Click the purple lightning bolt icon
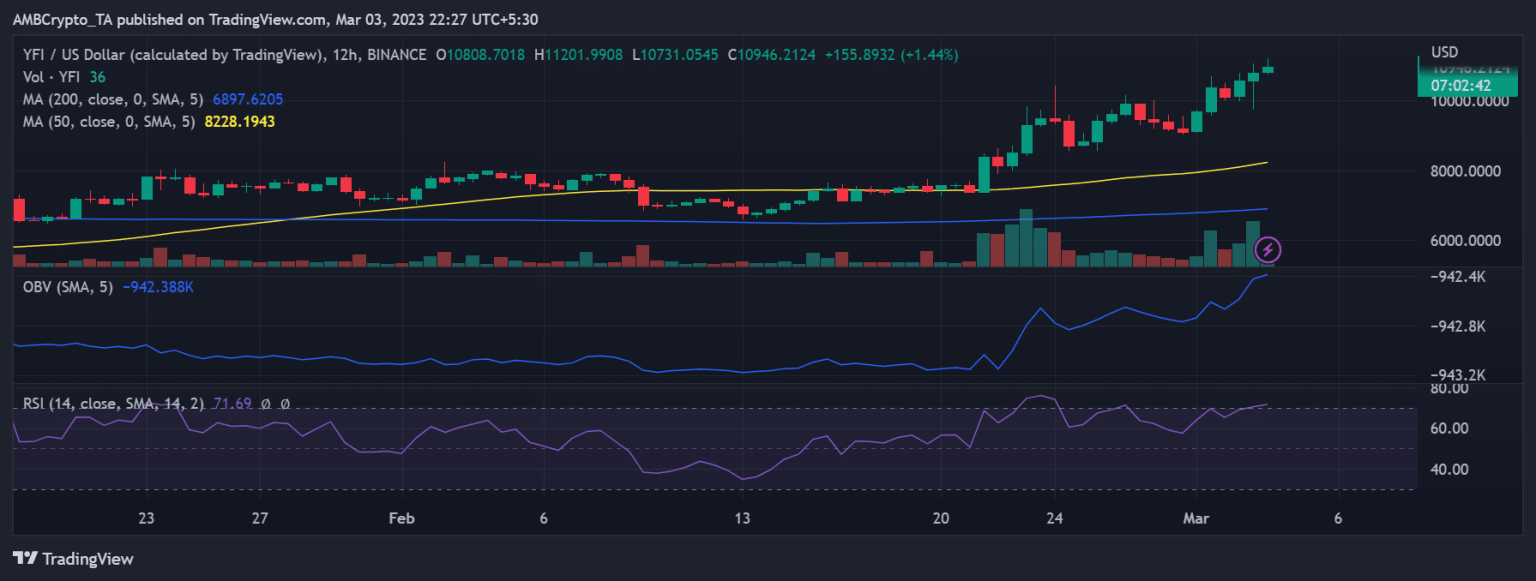Screen dimensions: 1536x581 (x=1268, y=249)
